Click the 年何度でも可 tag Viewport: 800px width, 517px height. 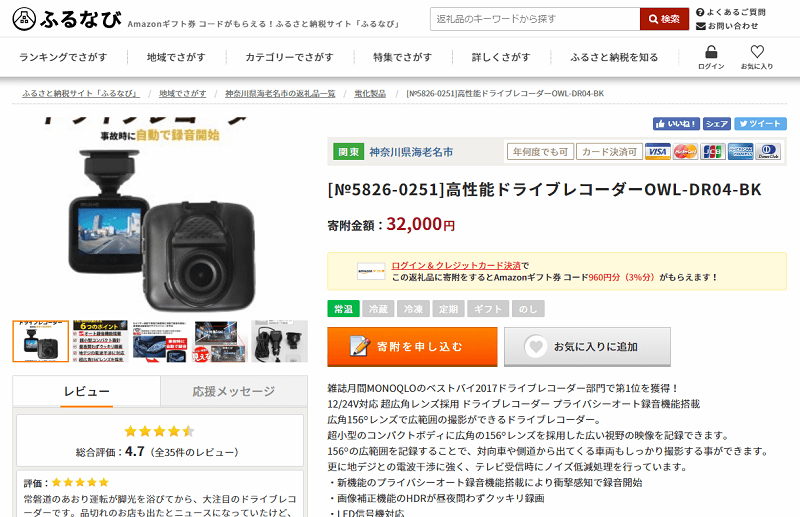(x=540, y=152)
